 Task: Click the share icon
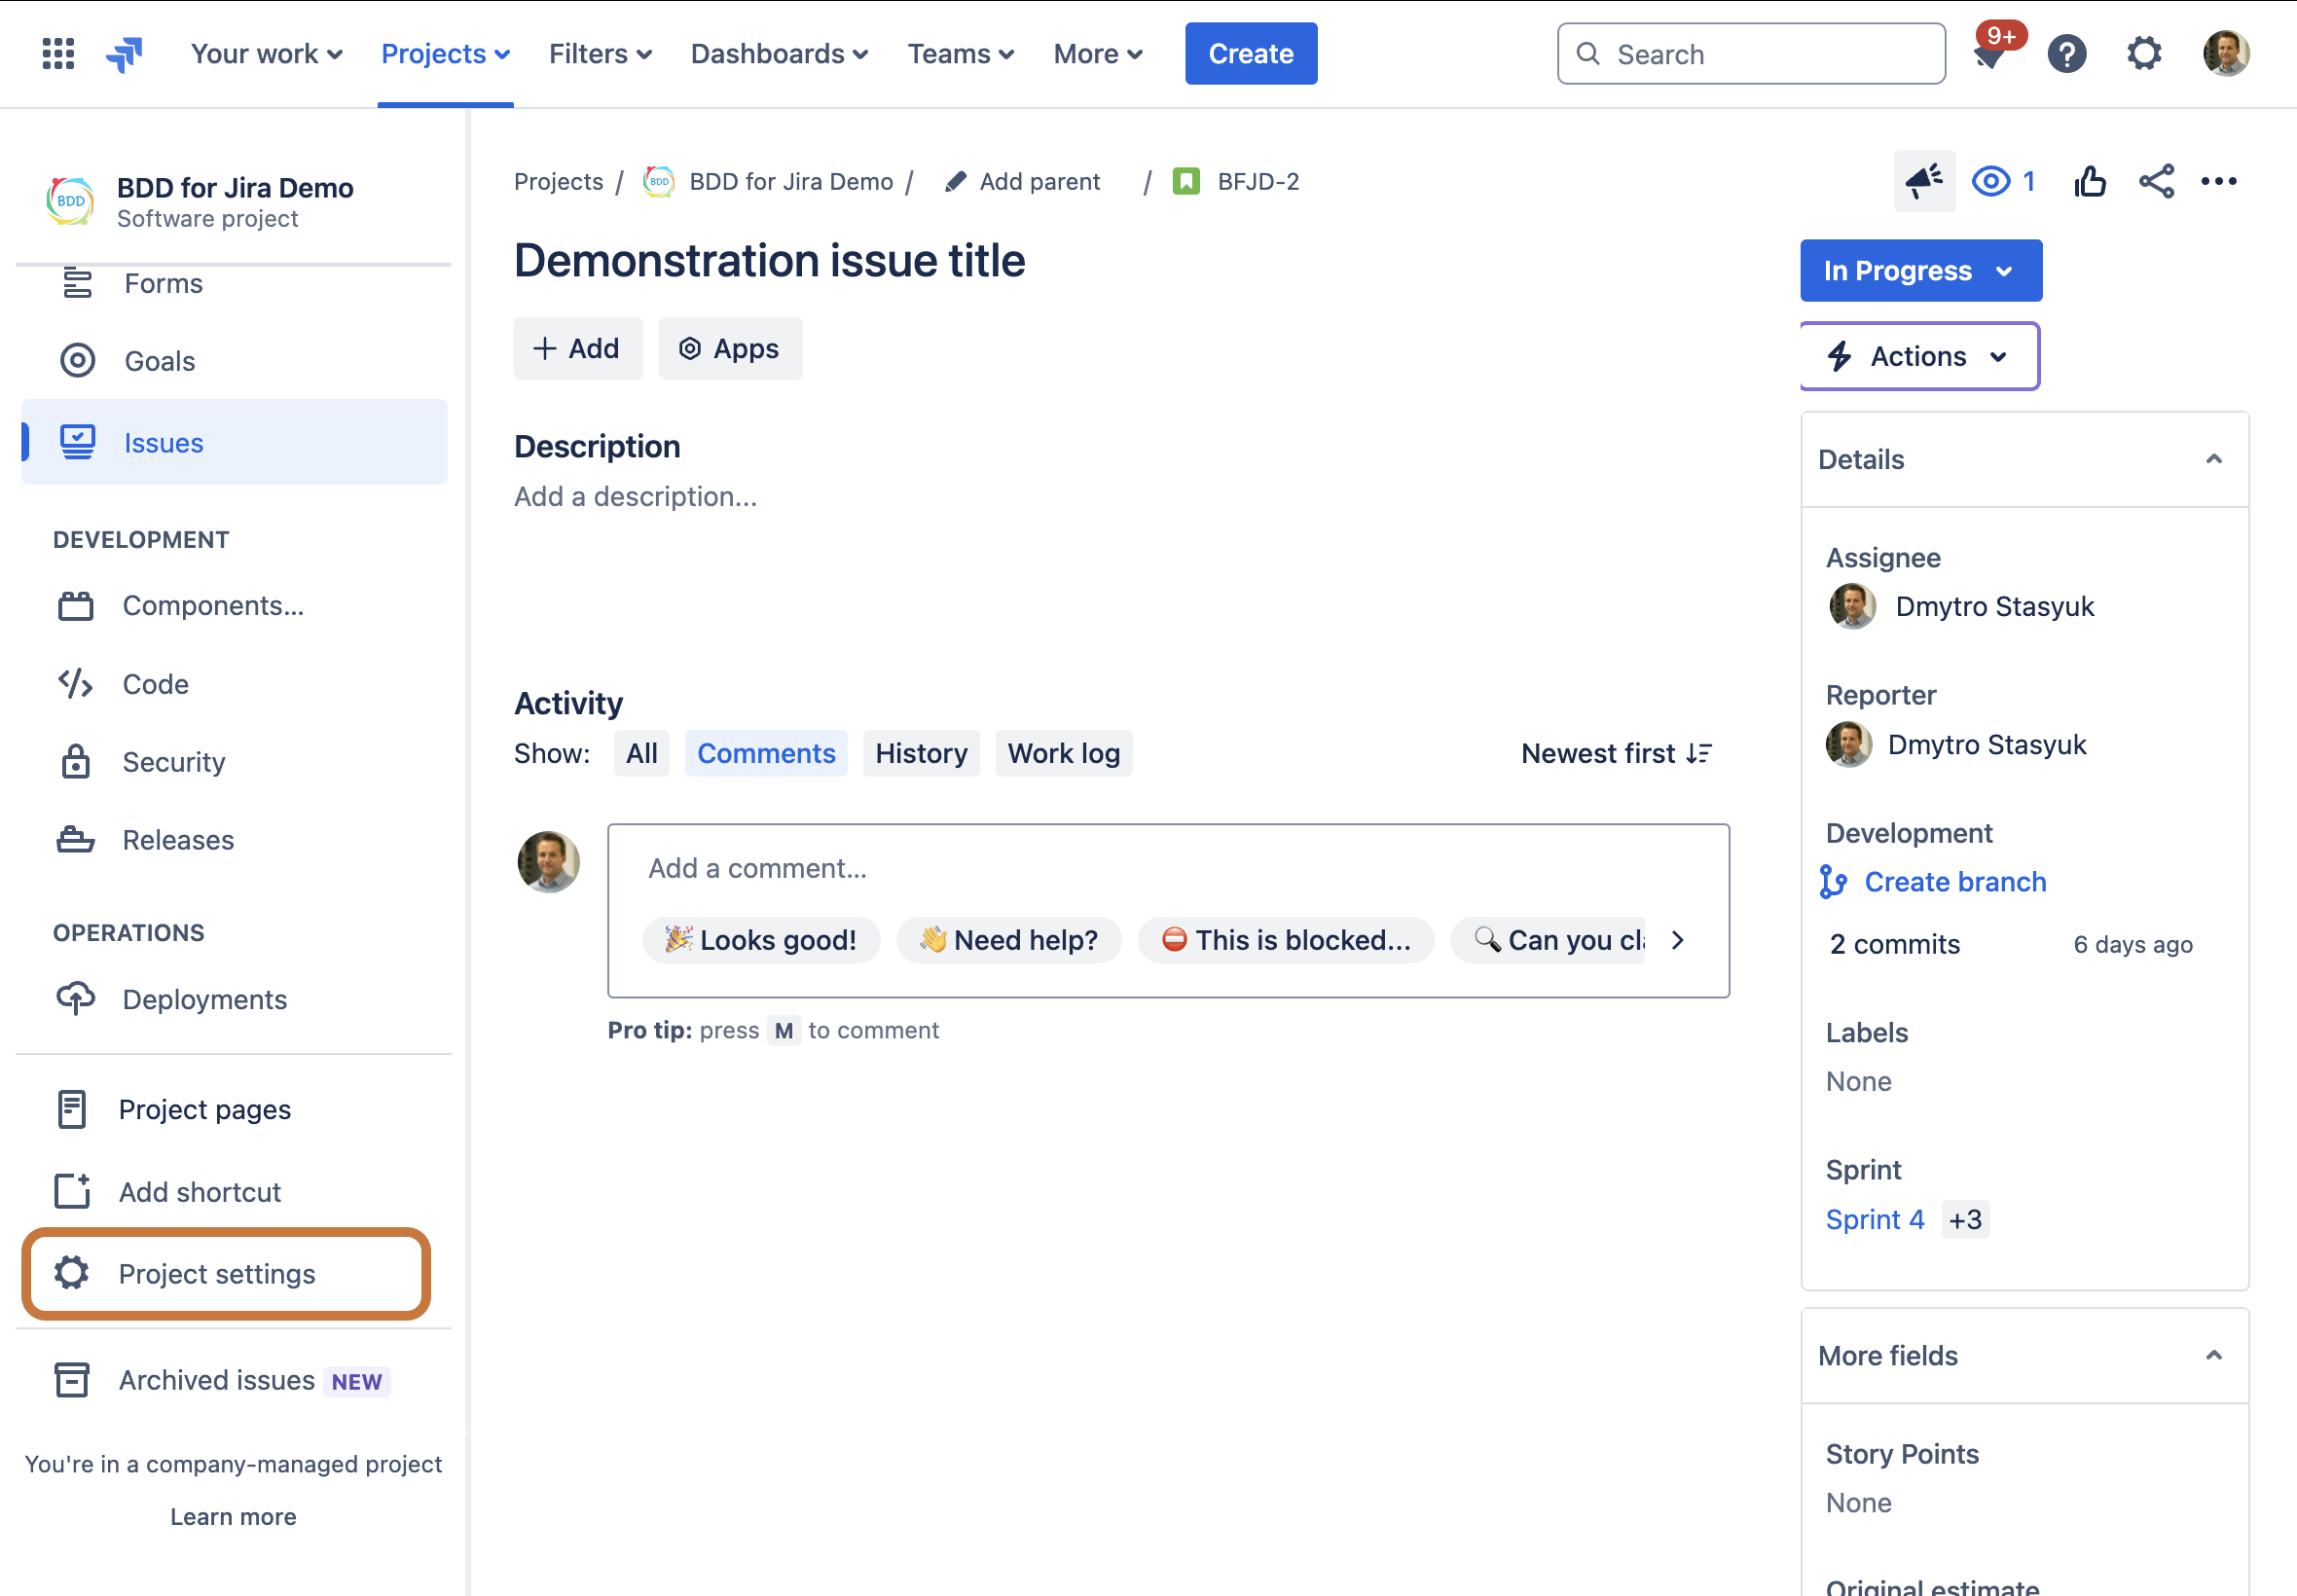coord(2157,181)
